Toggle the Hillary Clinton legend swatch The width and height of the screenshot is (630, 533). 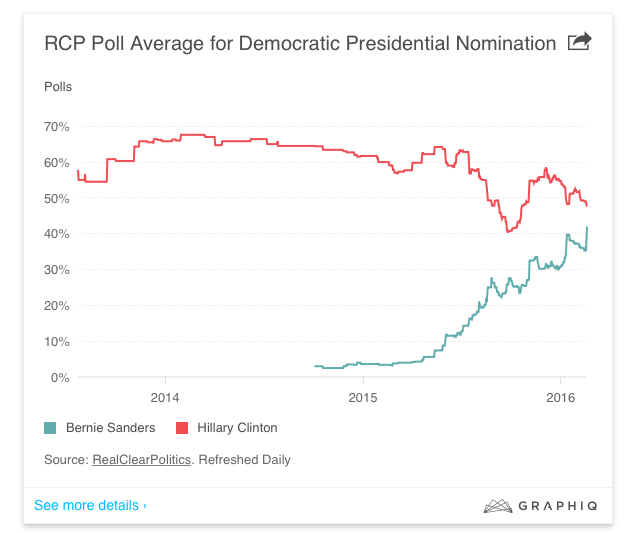click(182, 428)
